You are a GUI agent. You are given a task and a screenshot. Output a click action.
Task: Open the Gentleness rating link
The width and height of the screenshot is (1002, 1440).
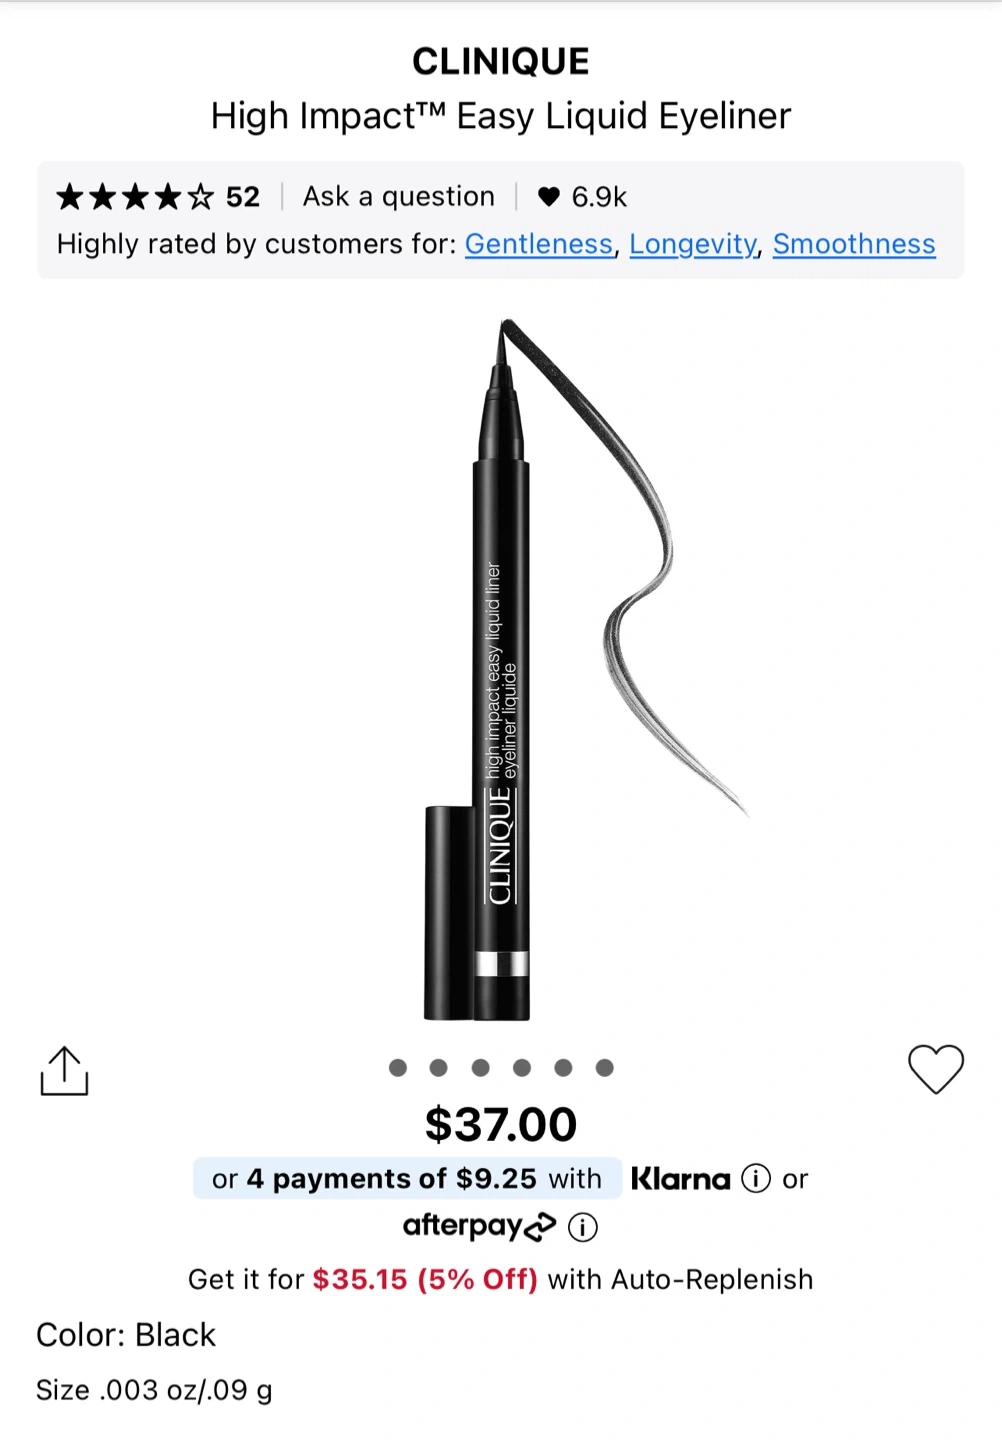pos(539,244)
